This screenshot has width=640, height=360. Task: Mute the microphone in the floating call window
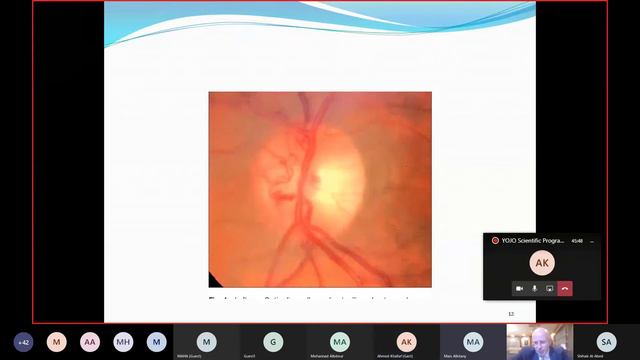tap(534, 289)
